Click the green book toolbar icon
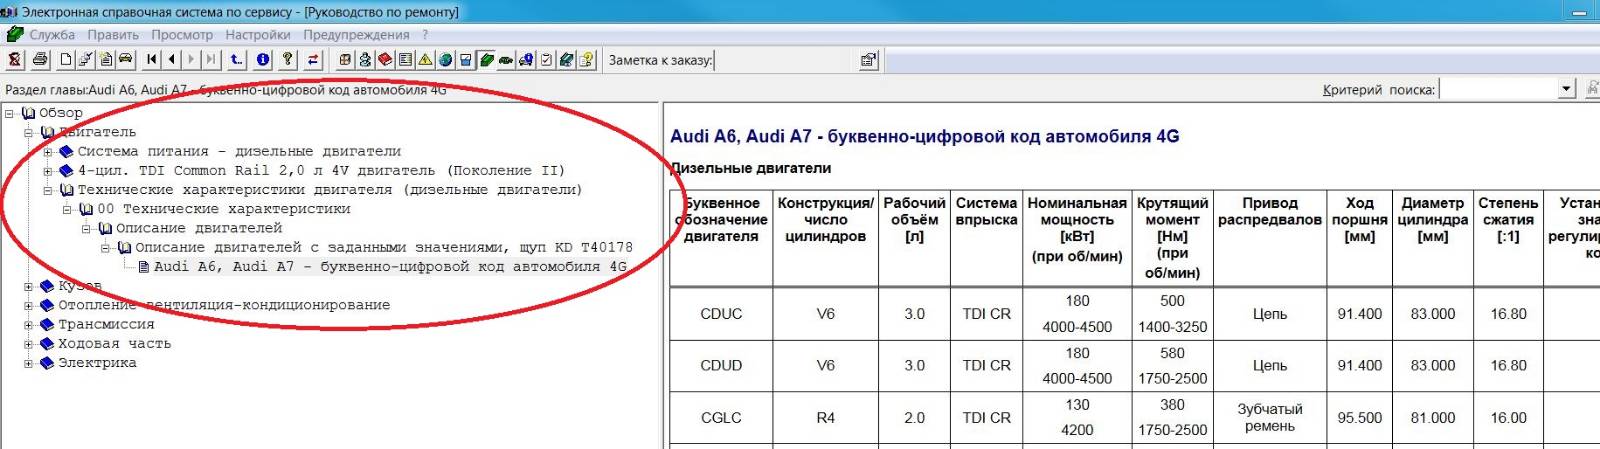The image size is (1600, 449). pyautogui.click(x=486, y=59)
